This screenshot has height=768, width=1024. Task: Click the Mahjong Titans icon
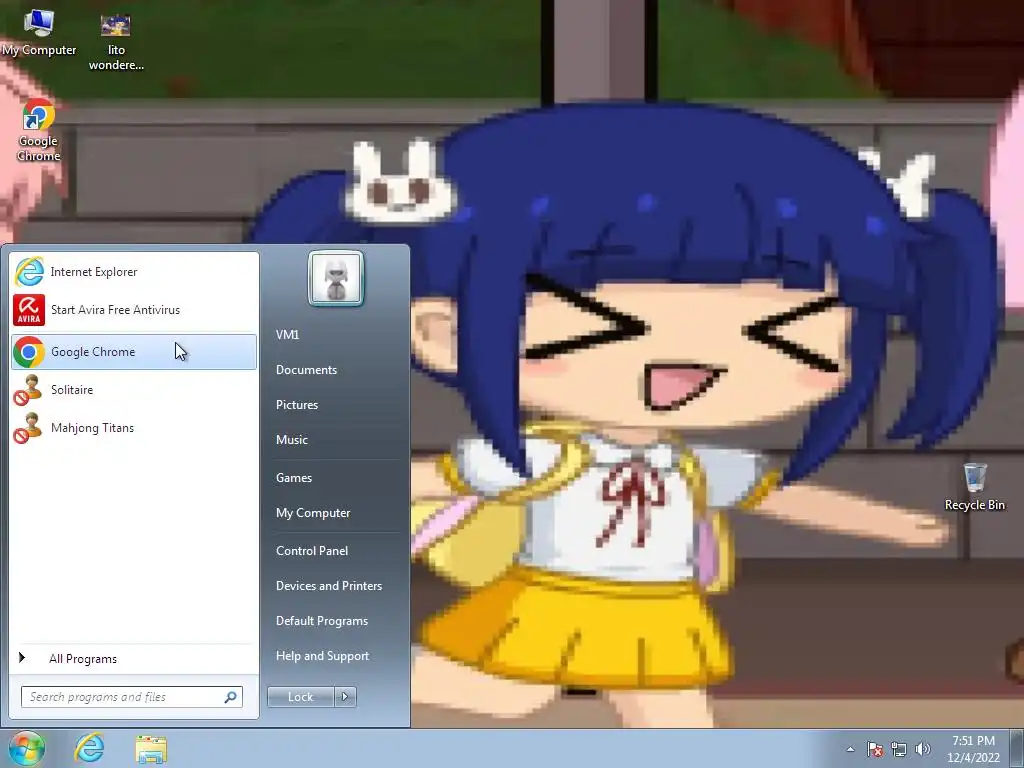coord(29,428)
